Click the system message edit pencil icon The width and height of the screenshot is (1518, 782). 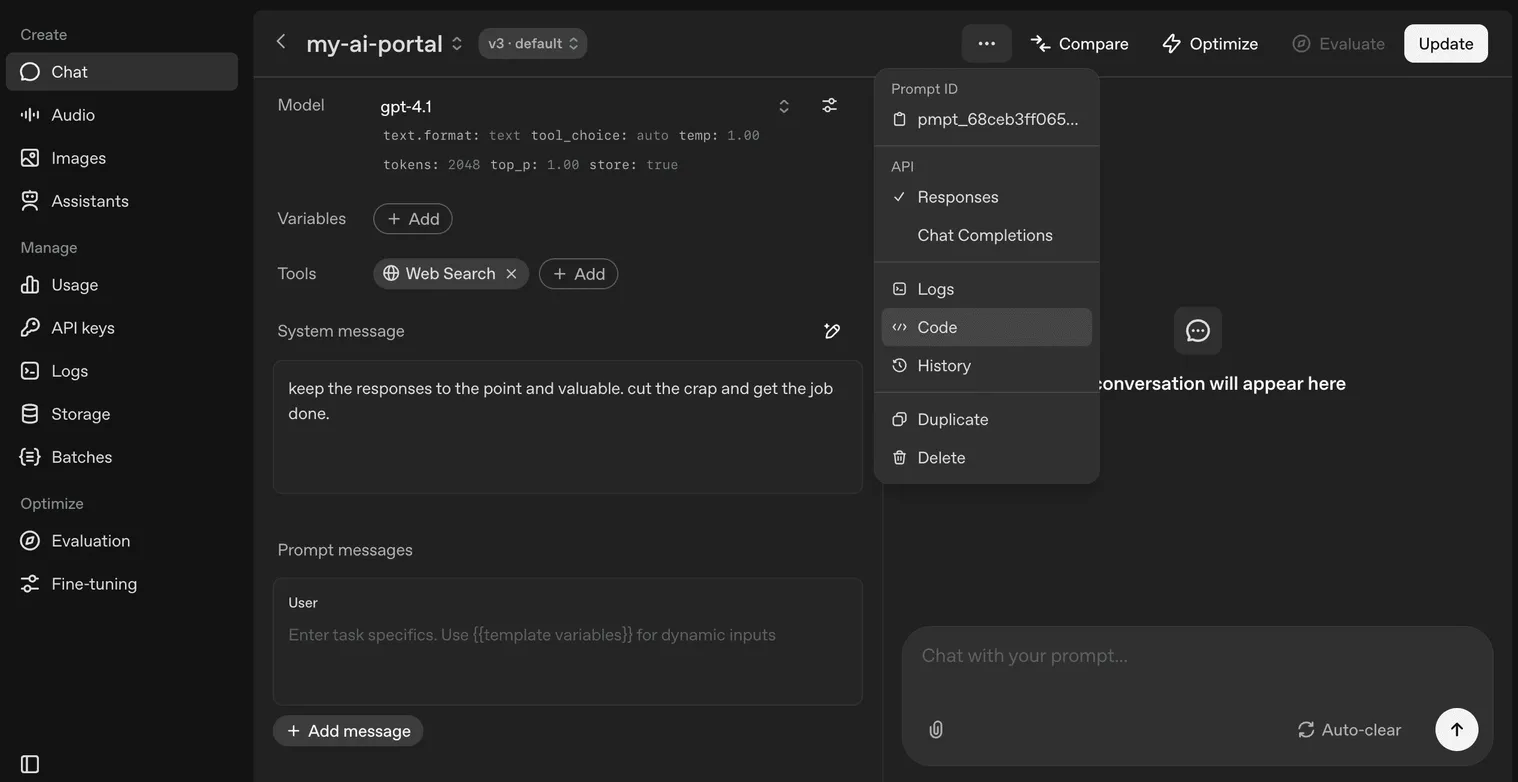point(831,331)
